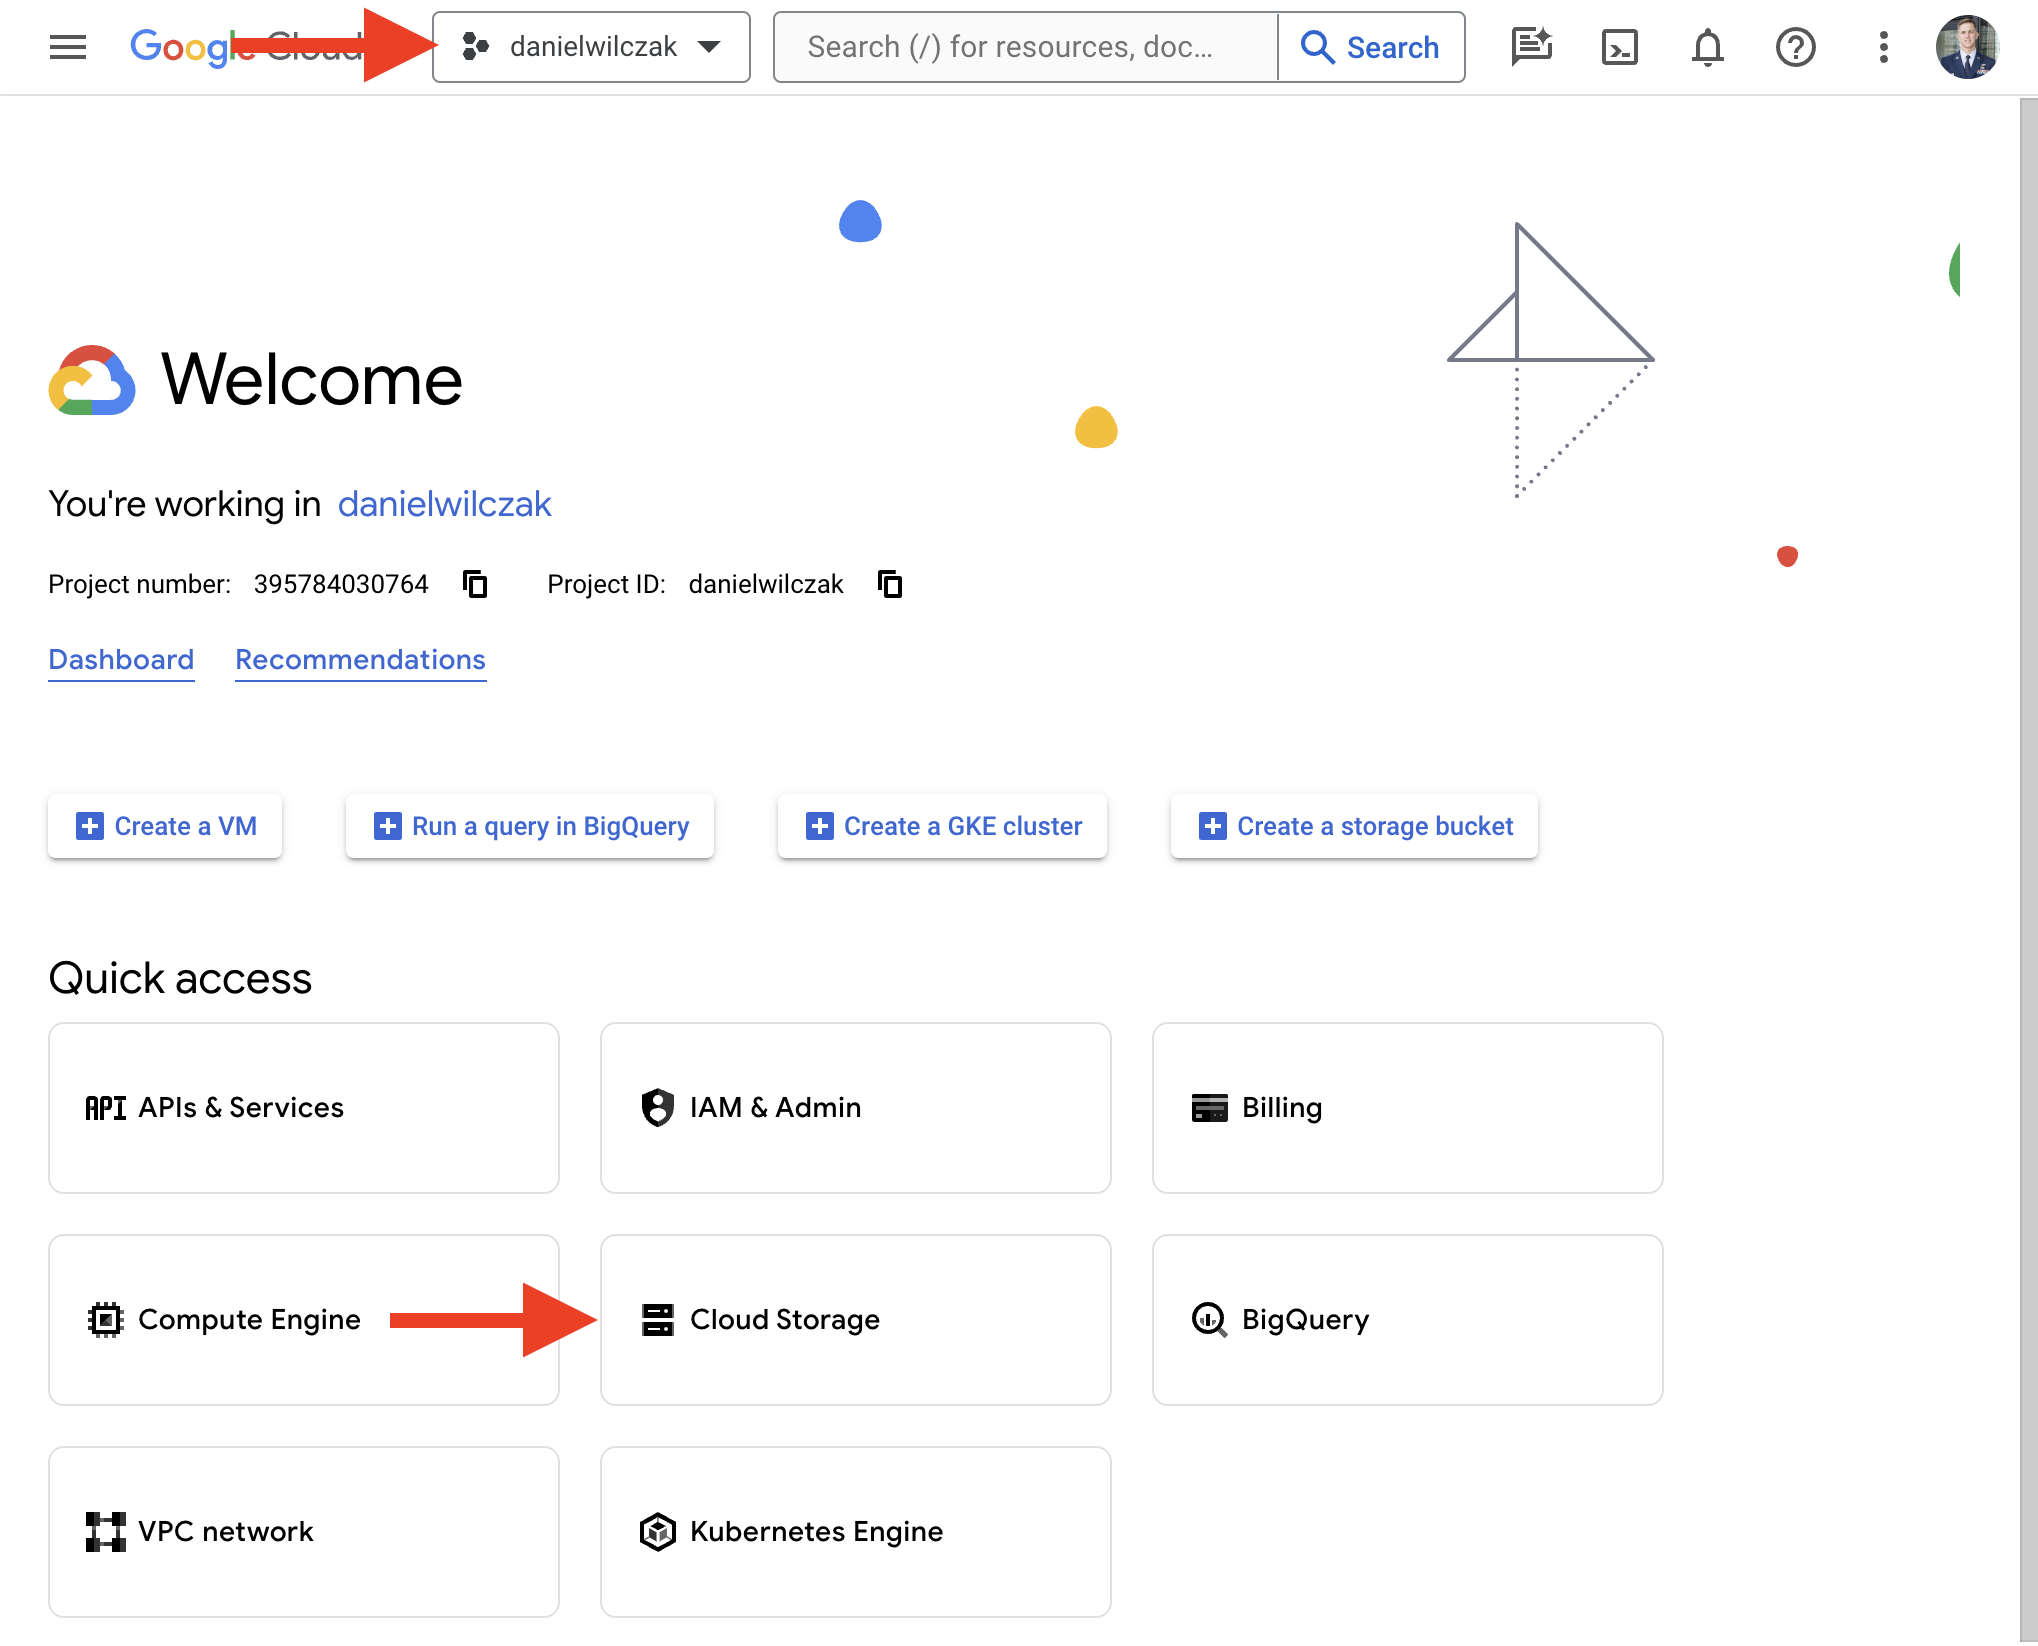Open the Recommendations link
Image resolution: width=2038 pixels, height=1646 pixels.
pos(360,660)
